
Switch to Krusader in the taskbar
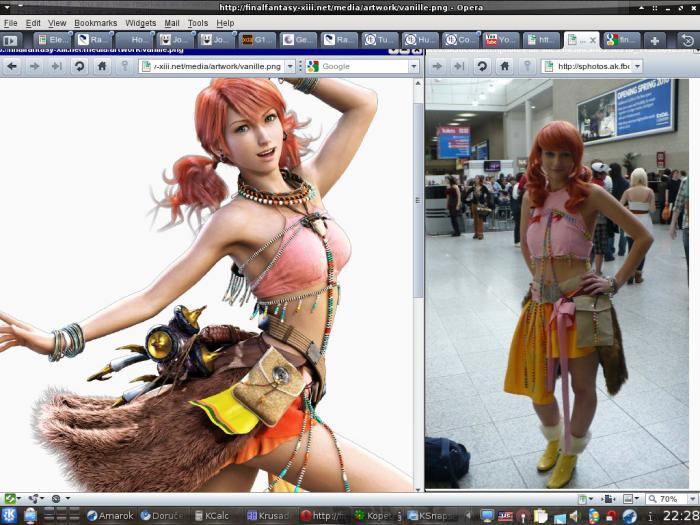pos(270,516)
